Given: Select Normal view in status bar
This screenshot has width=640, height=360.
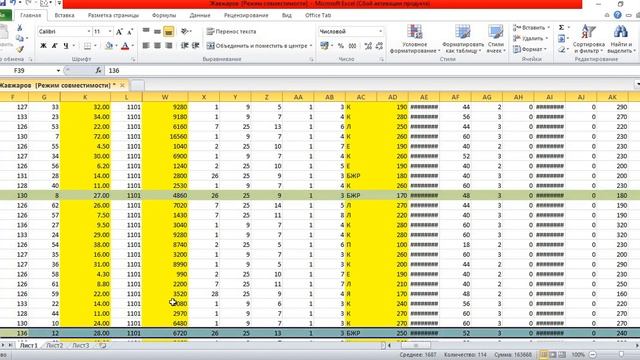Looking at the screenshot, I should 543,355.
